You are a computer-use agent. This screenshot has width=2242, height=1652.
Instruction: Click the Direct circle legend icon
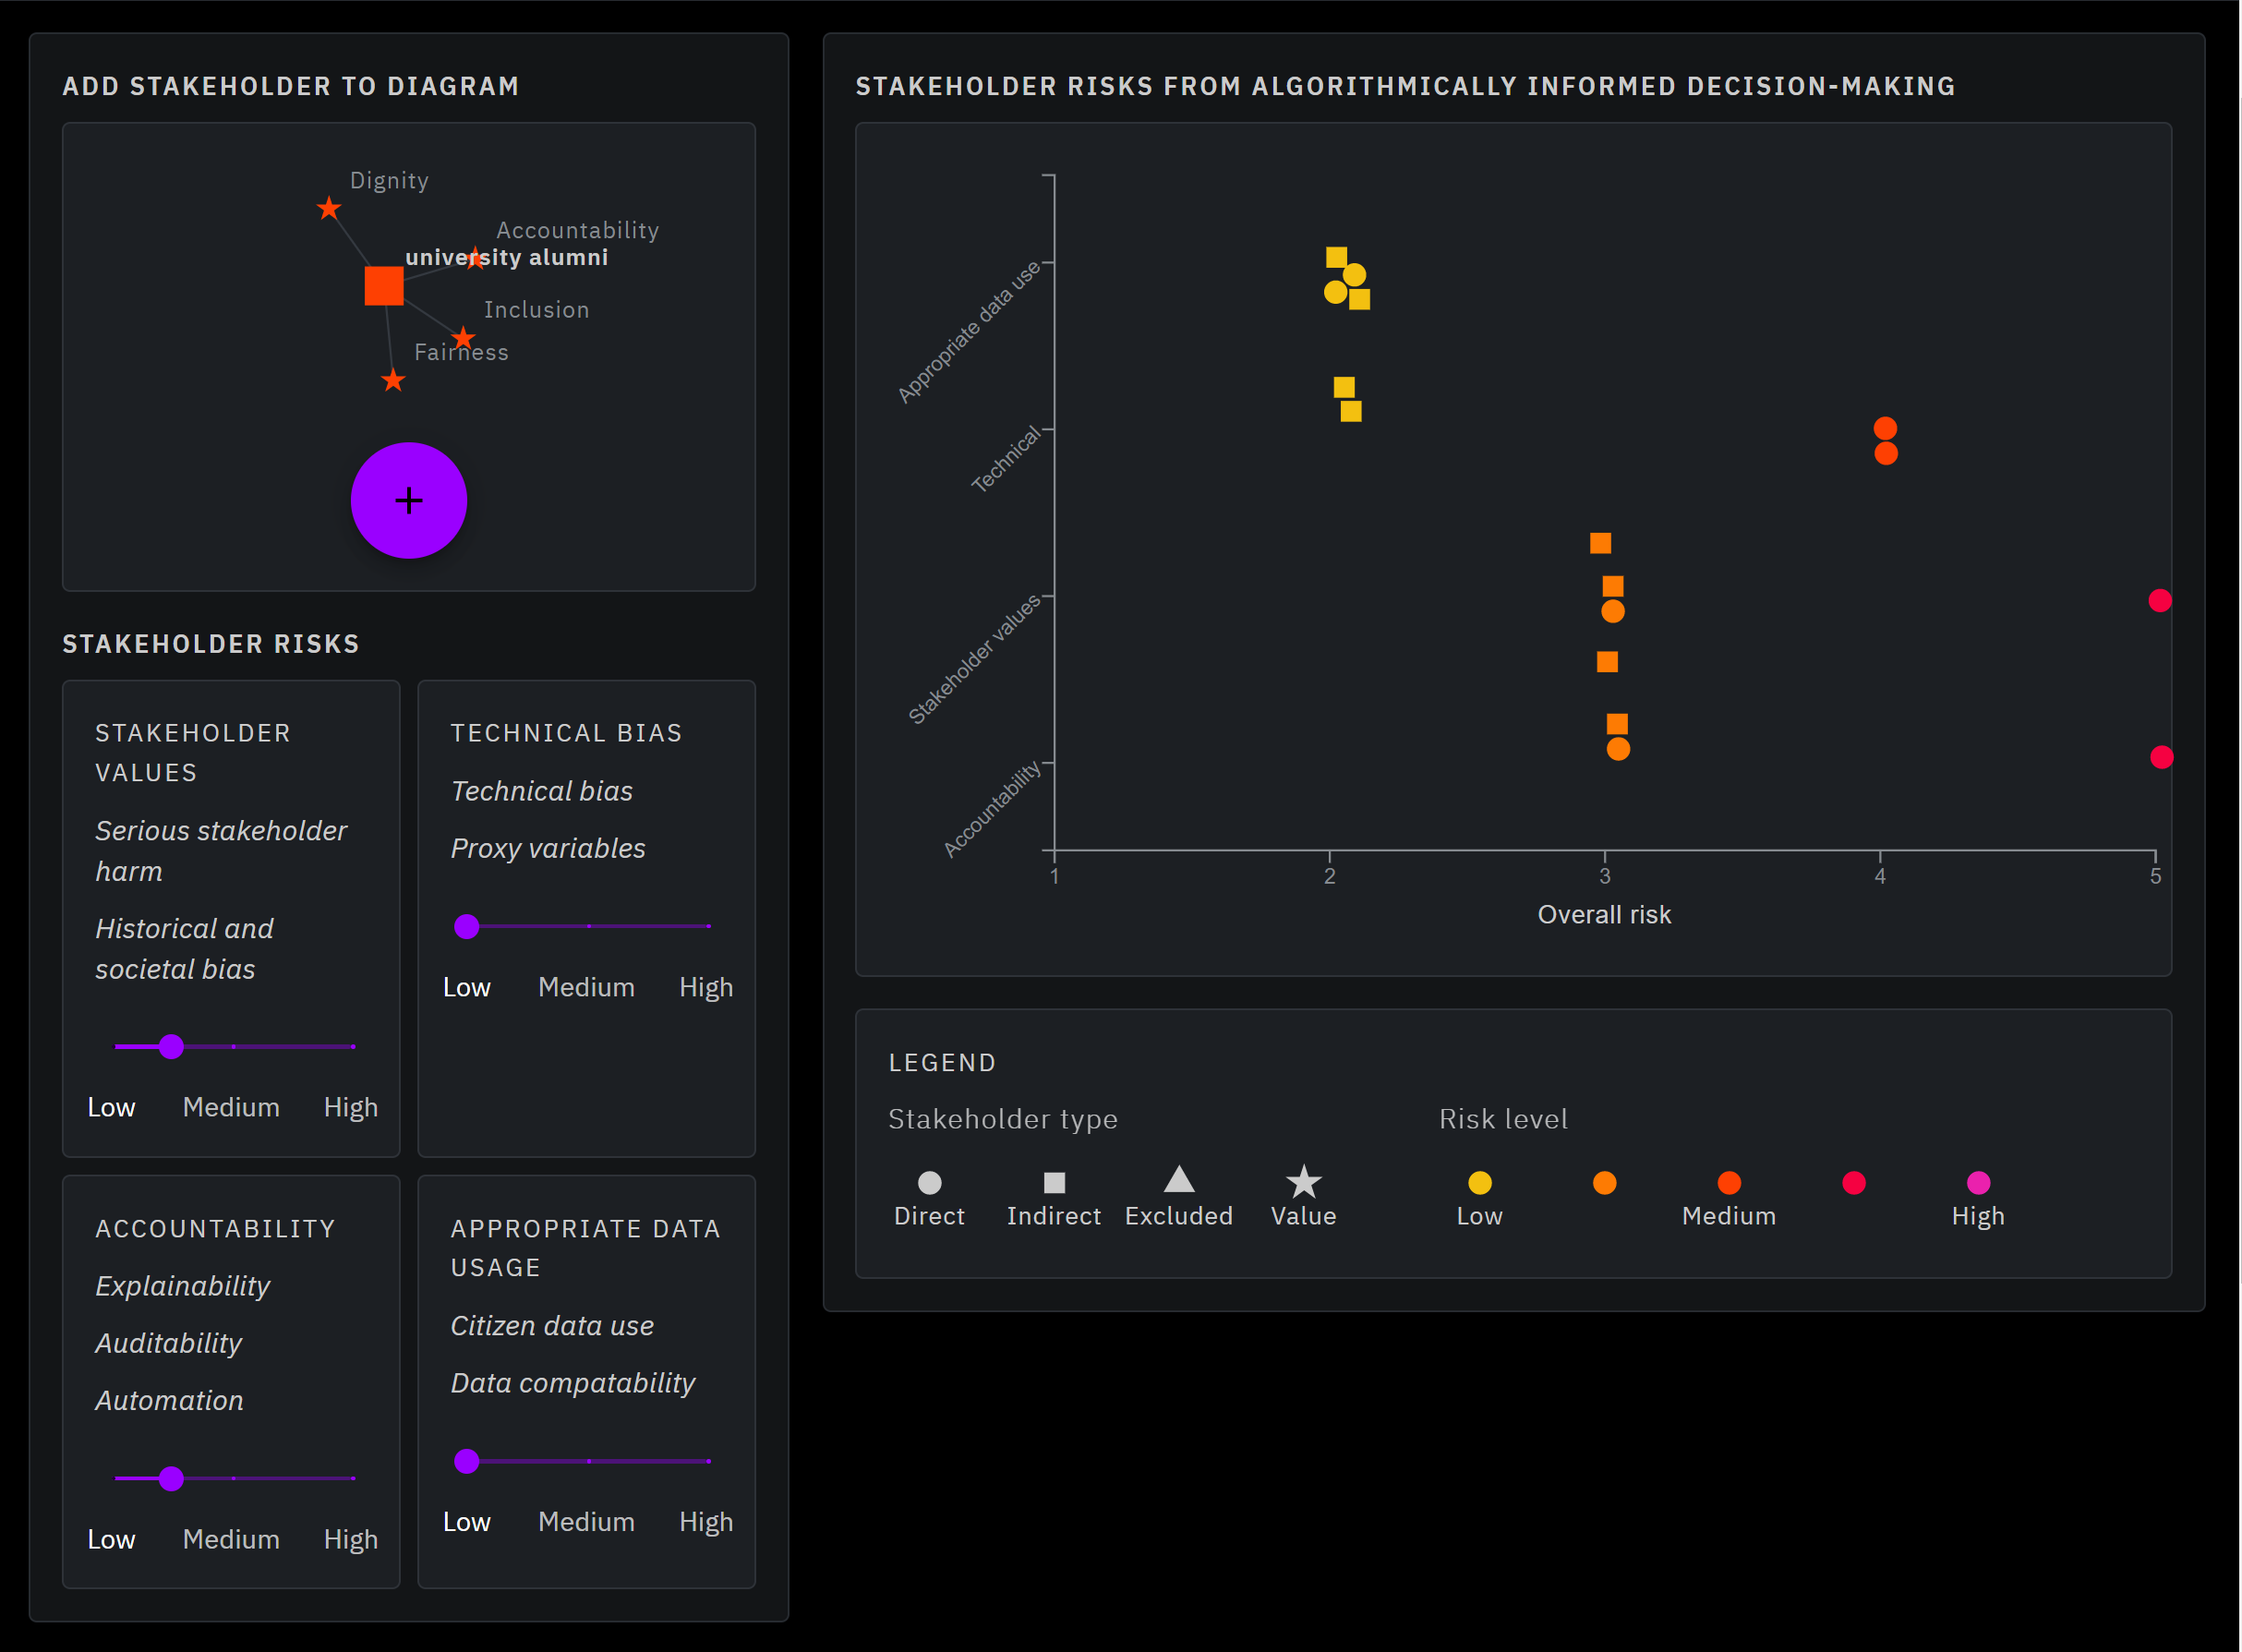(x=929, y=1182)
